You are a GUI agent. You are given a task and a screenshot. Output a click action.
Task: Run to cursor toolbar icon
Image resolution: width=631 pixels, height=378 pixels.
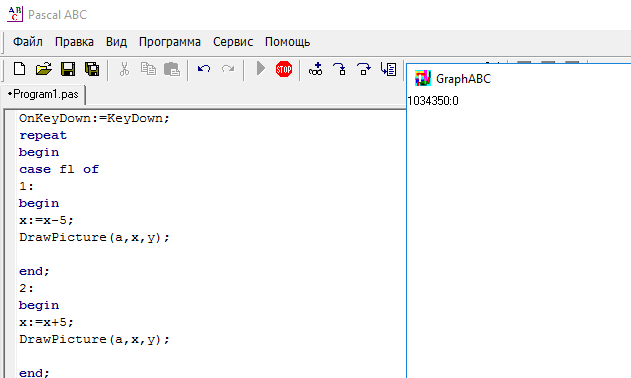[388, 69]
